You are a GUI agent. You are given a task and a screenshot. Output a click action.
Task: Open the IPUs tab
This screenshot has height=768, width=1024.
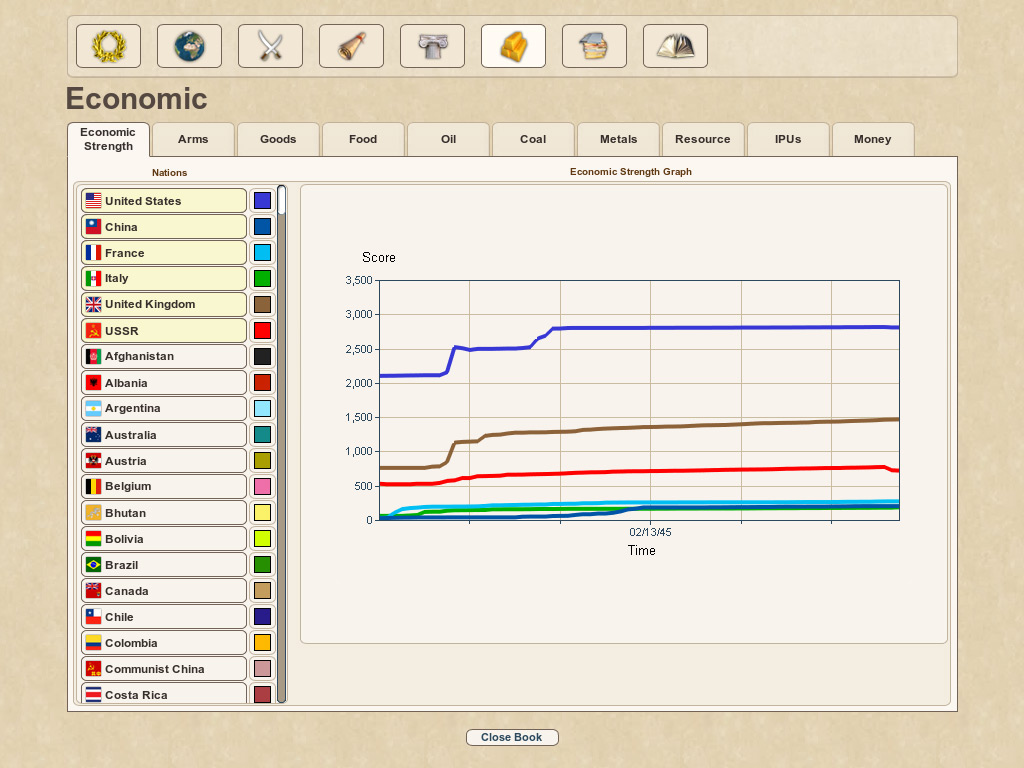pyautogui.click(x=787, y=140)
